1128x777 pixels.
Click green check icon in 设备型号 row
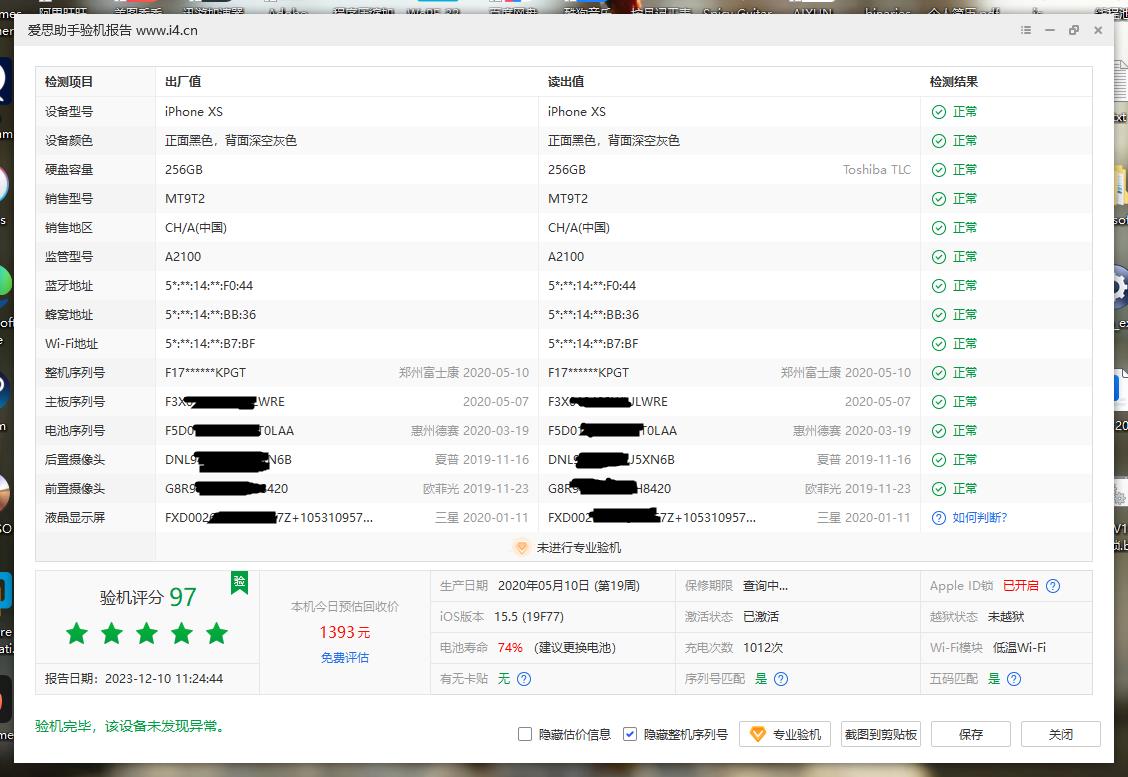(x=938, y=112)
